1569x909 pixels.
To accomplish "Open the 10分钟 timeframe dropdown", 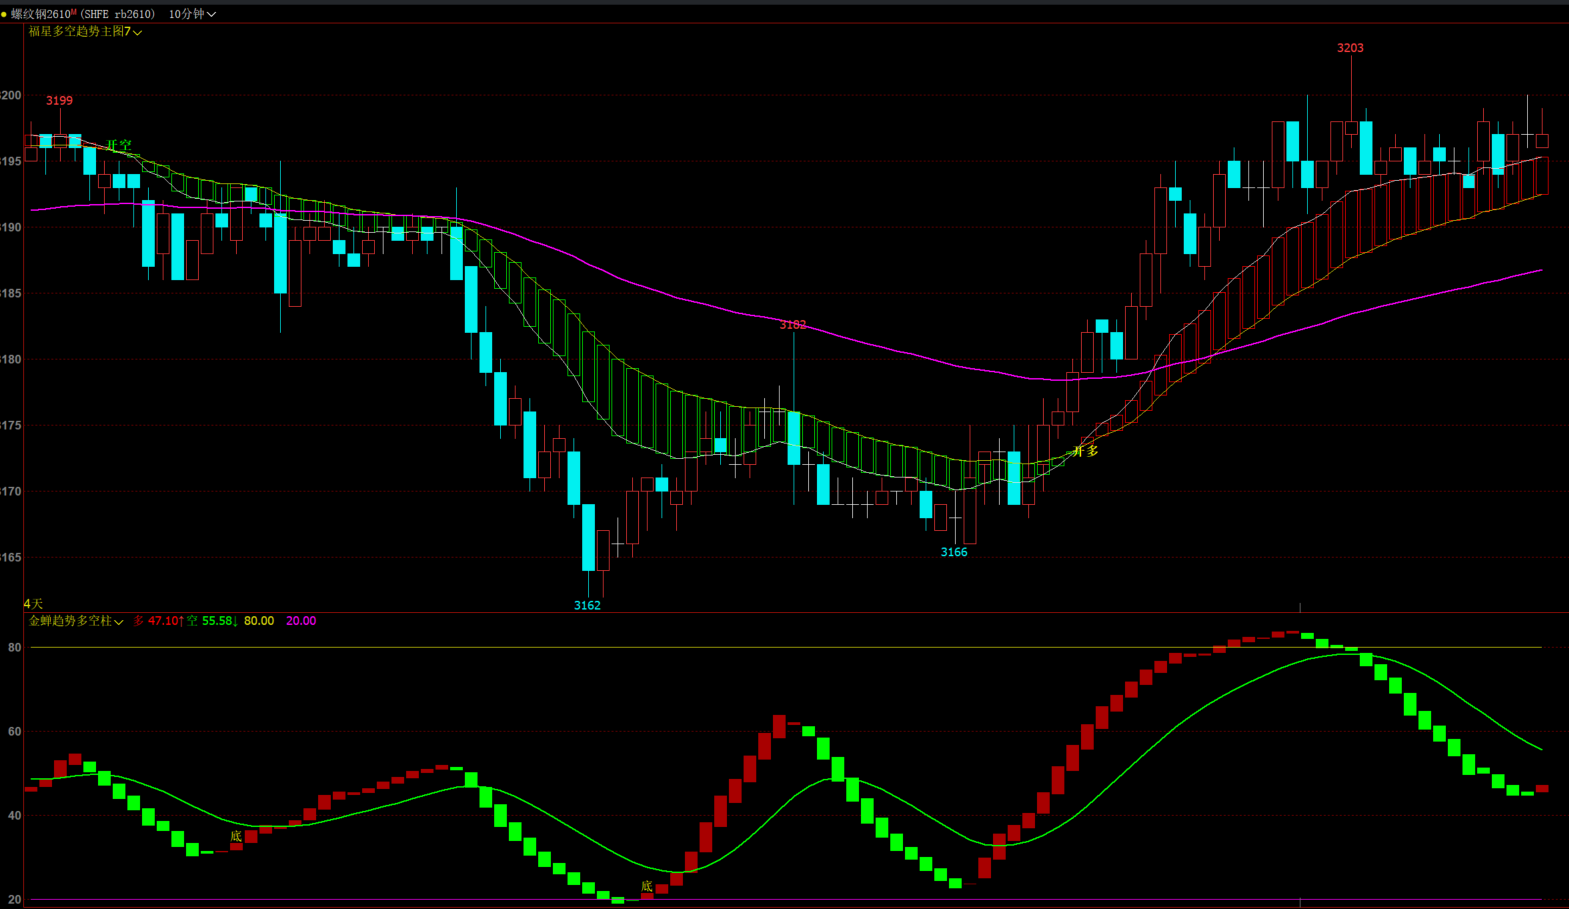I will [x=191, y=14].
